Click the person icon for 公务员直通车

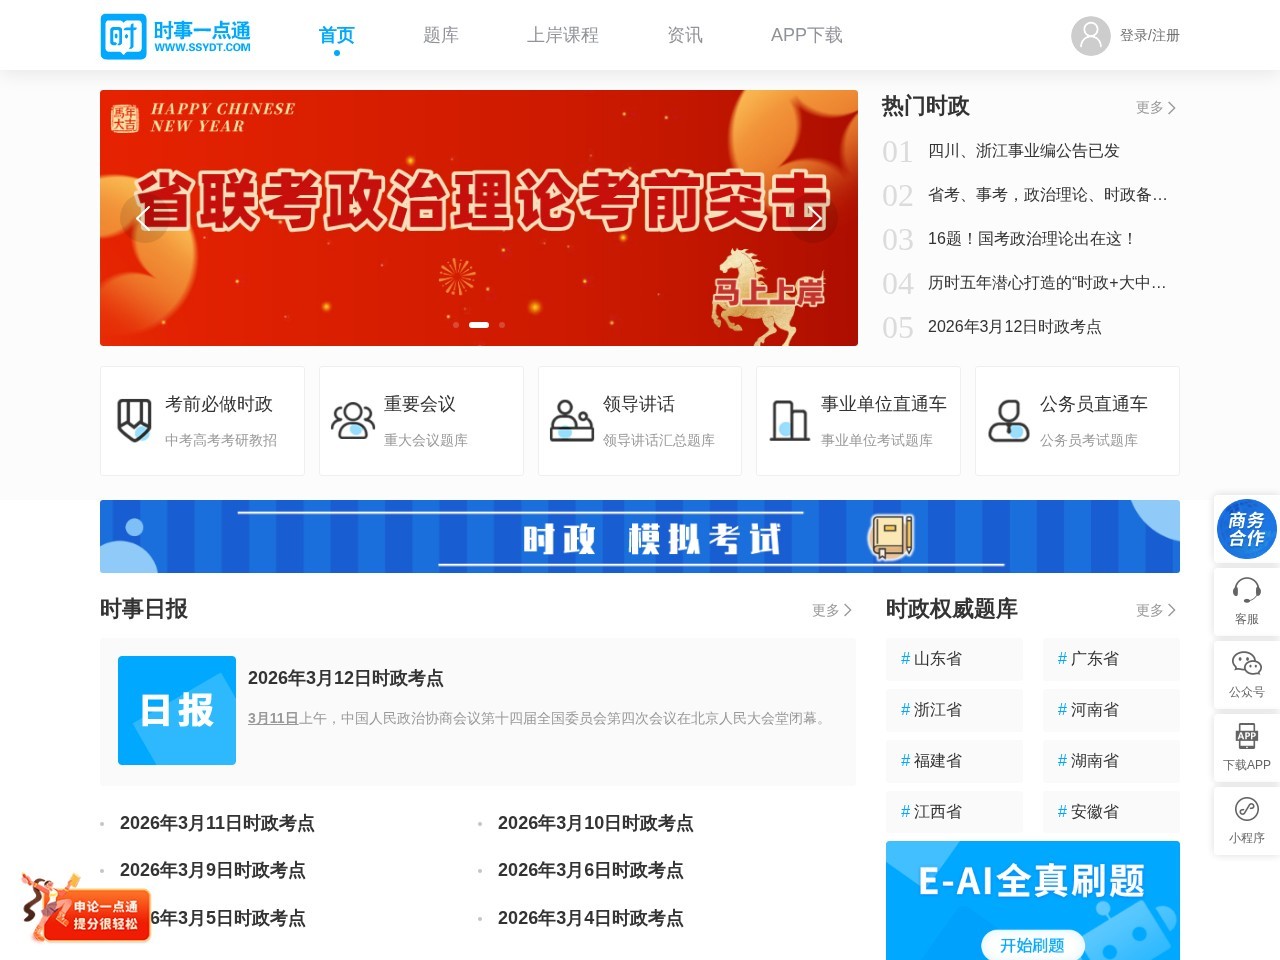click(1009, 420)
